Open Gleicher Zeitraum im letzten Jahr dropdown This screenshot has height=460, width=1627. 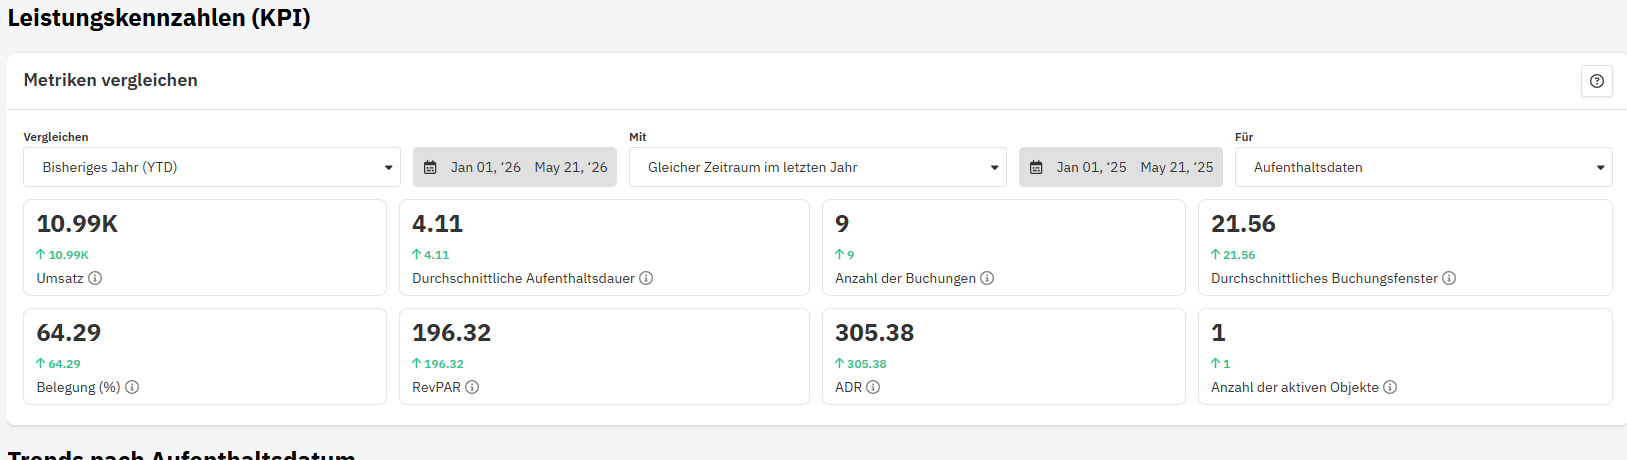tap(818, 167)
